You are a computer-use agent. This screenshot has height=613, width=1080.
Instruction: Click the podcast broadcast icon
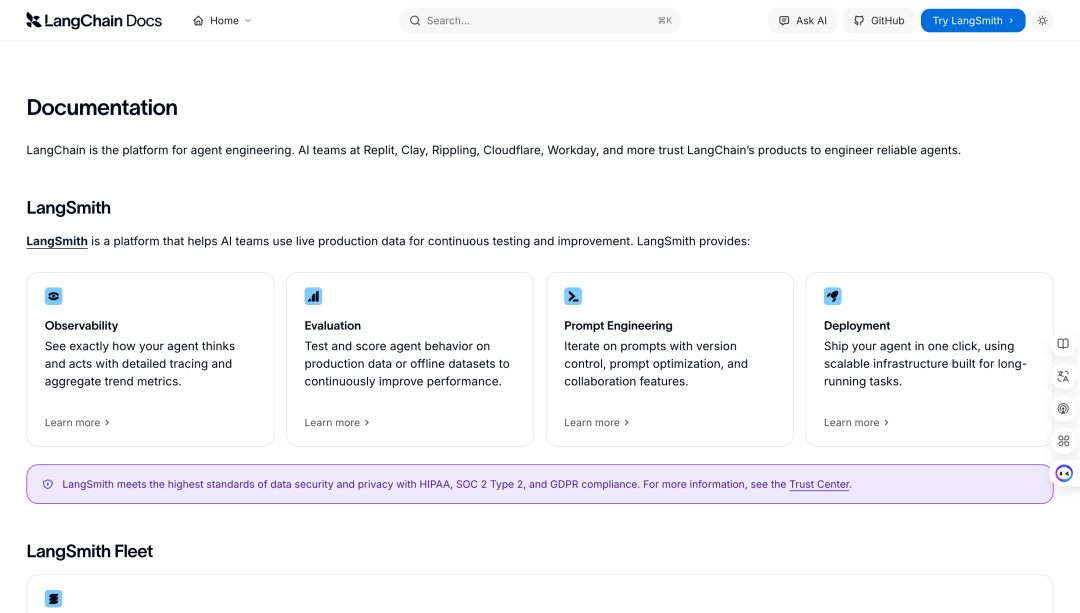(1063, 408)
